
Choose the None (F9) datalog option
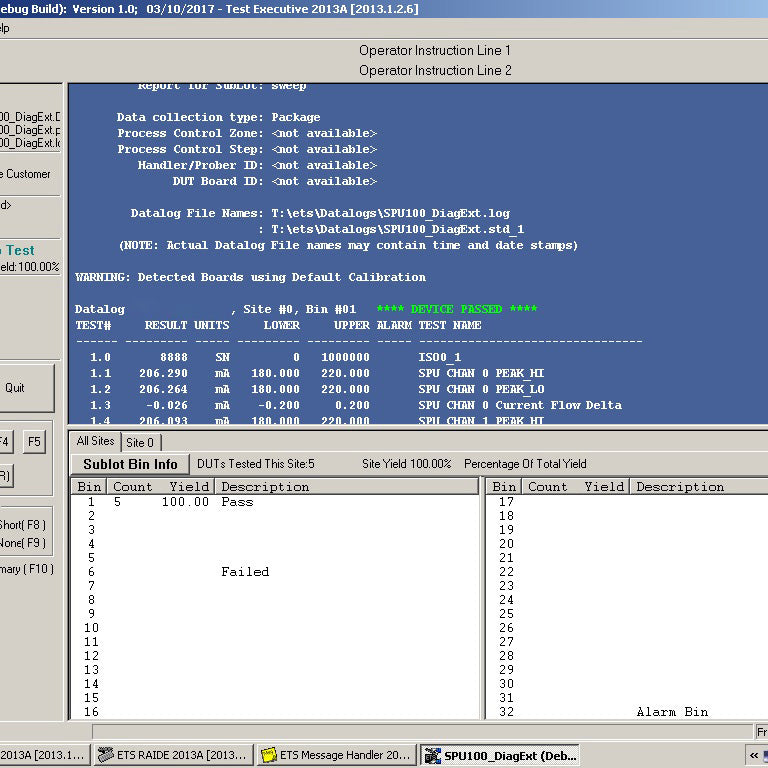[x=23, y=543]
